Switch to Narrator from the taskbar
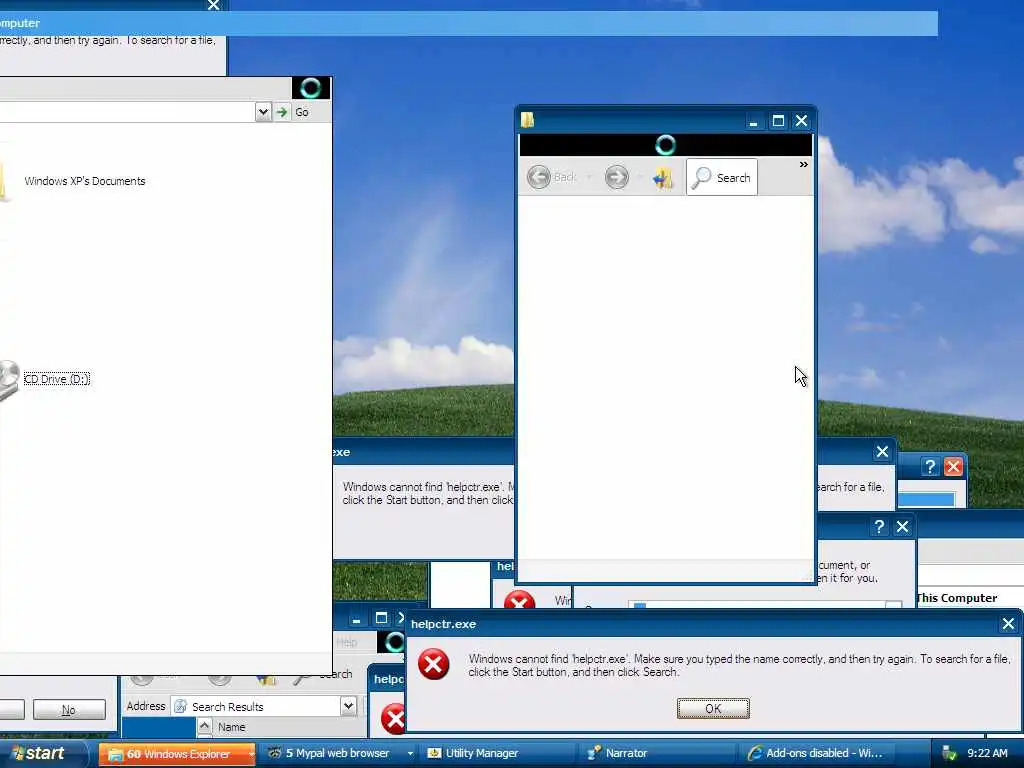Viewport: 1024px width, 768px height. [x=658, y=753]
